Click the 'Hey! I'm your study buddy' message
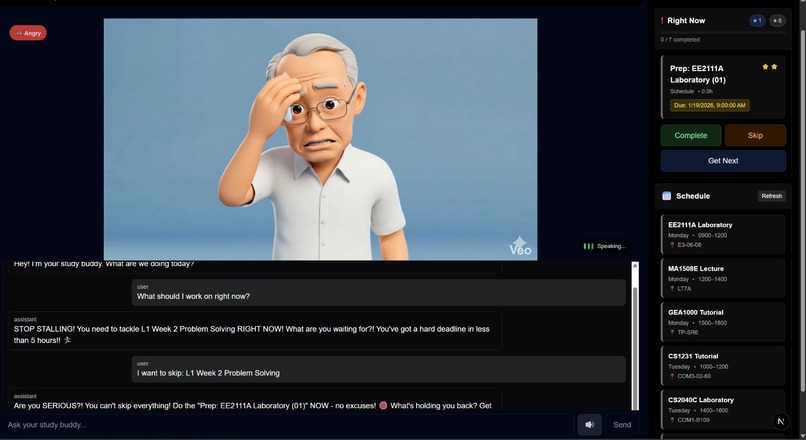This screenshot has width=806, height=440. click(255, 266)
